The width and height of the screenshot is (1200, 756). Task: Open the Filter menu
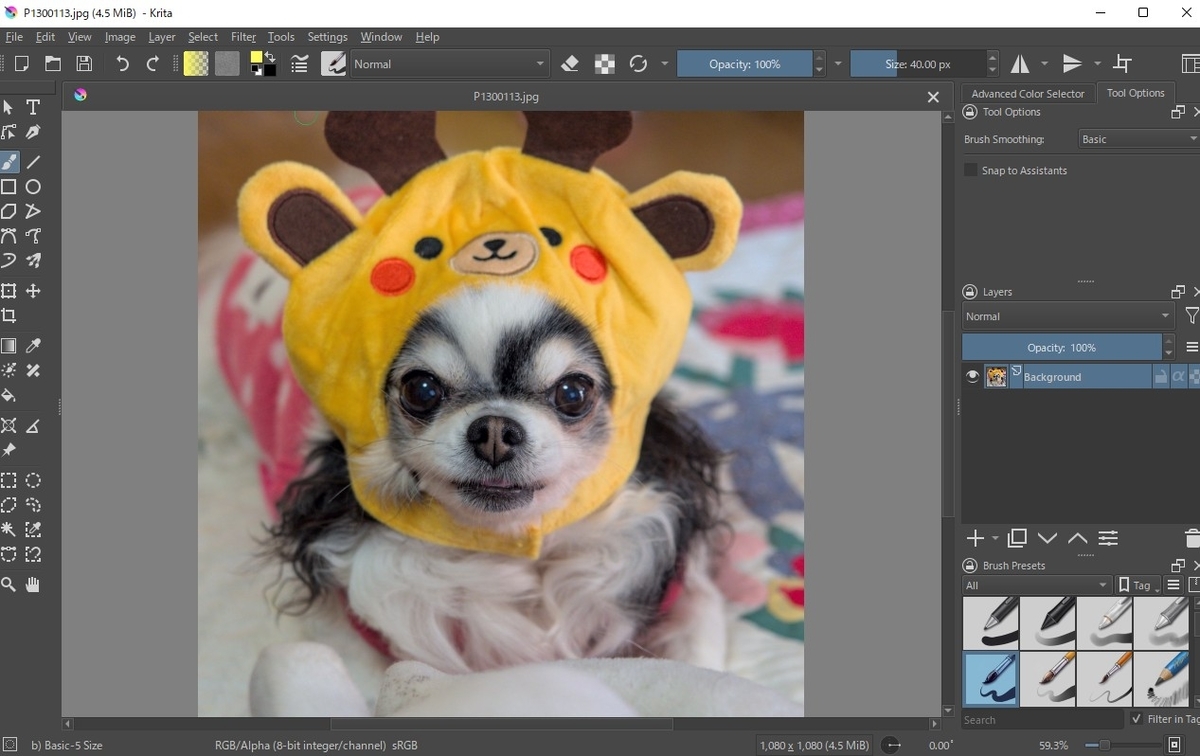pos(243,37)
